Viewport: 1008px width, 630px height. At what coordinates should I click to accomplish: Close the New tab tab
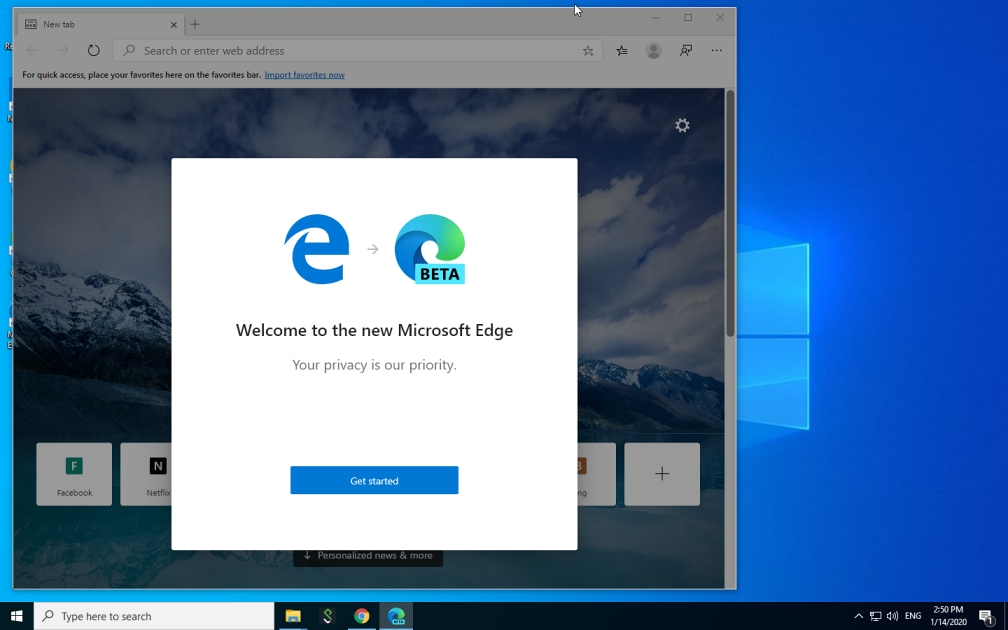(174, 24)
